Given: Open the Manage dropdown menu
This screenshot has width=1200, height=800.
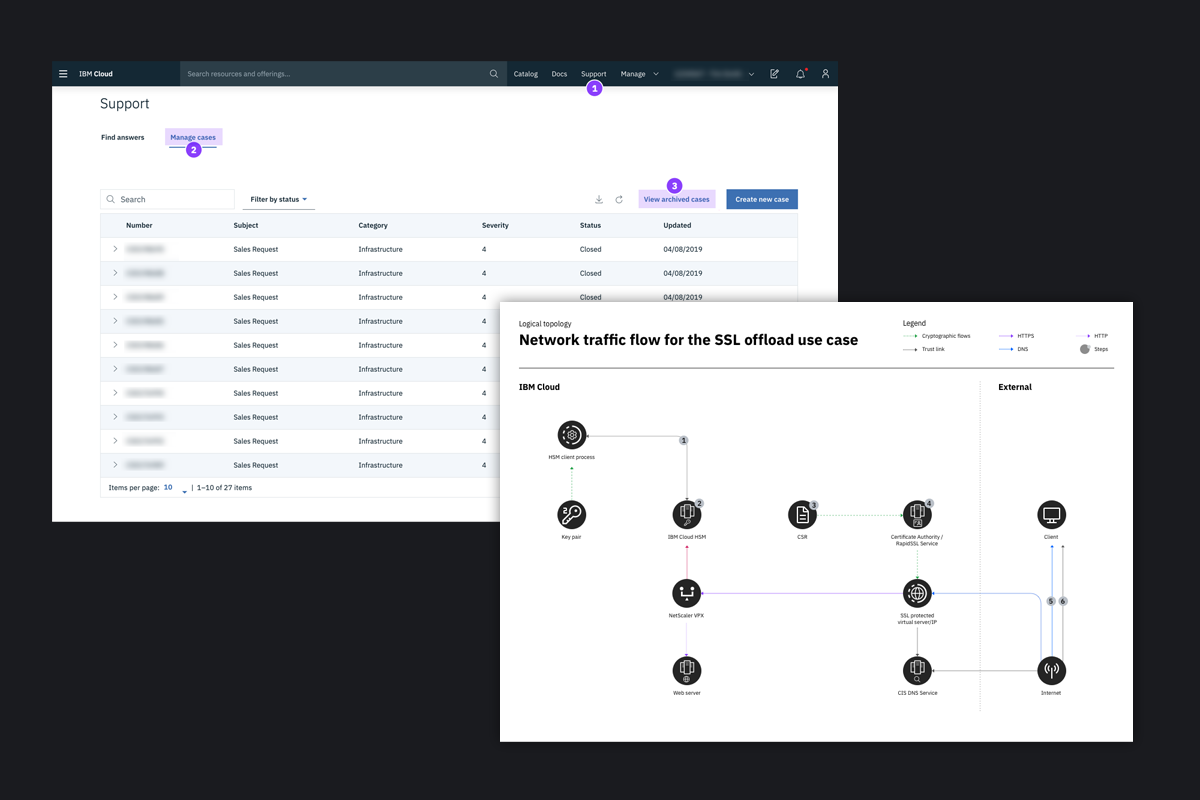Looking at the screenshot, I should (x=639, y=74).
